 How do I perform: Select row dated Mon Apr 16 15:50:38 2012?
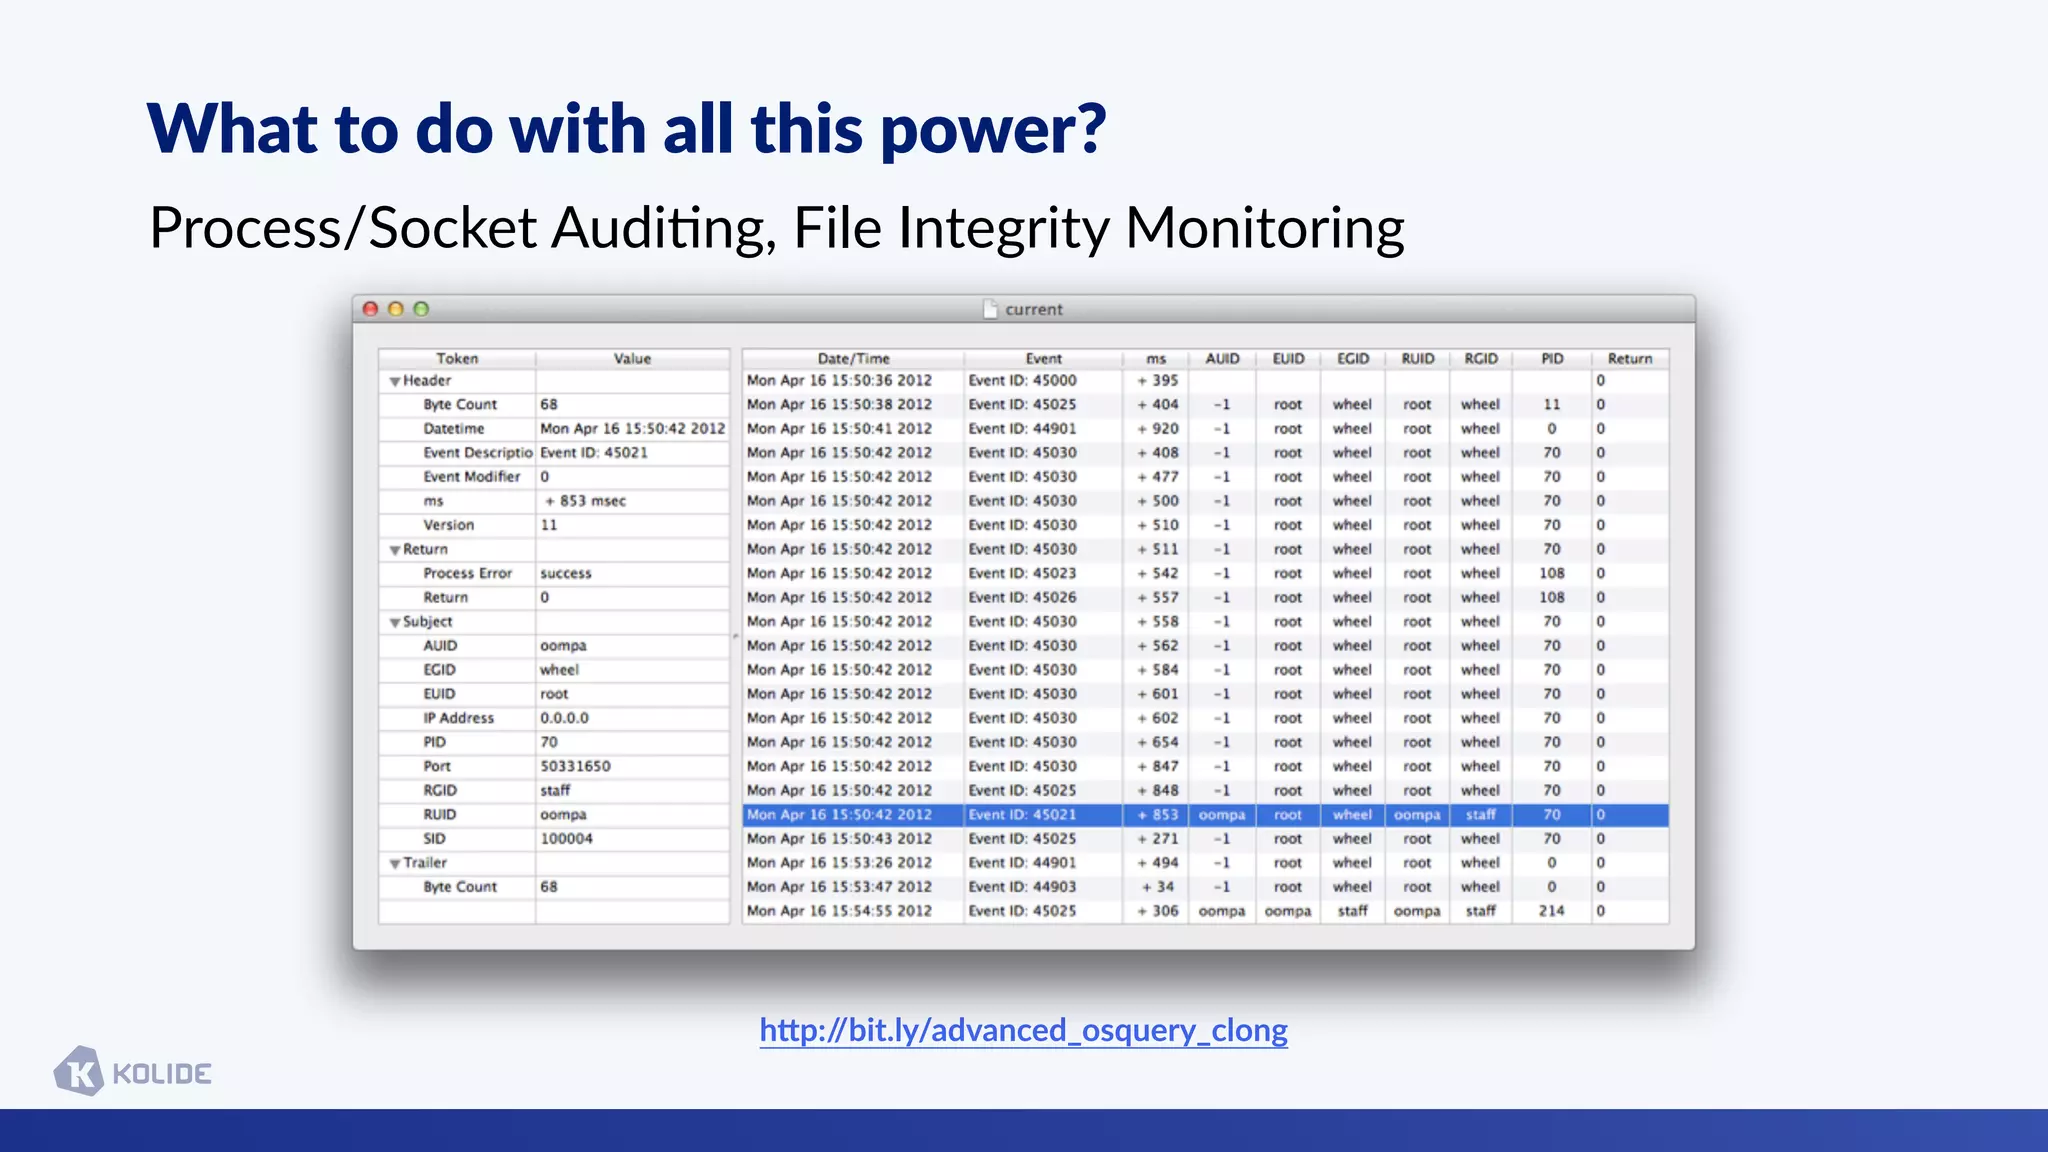1205,405
